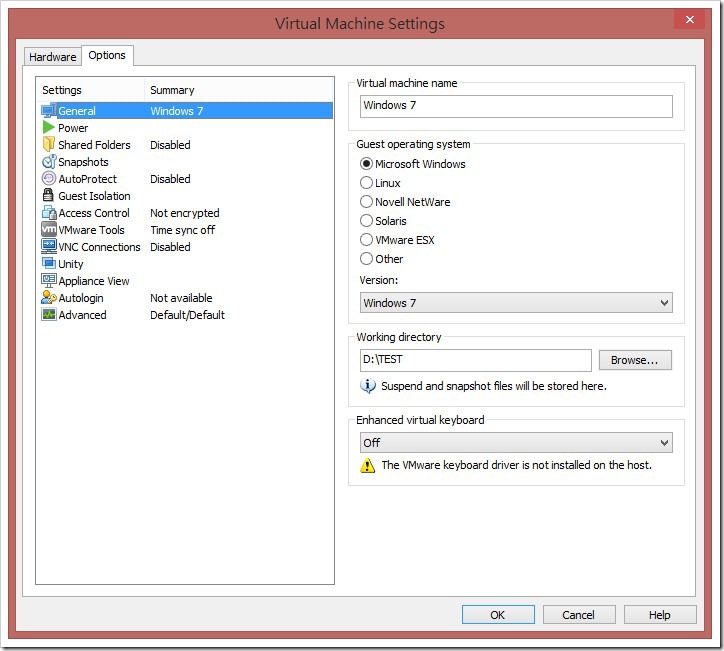
Task: Switch to the Hardware tab
Action: (53, 57)
